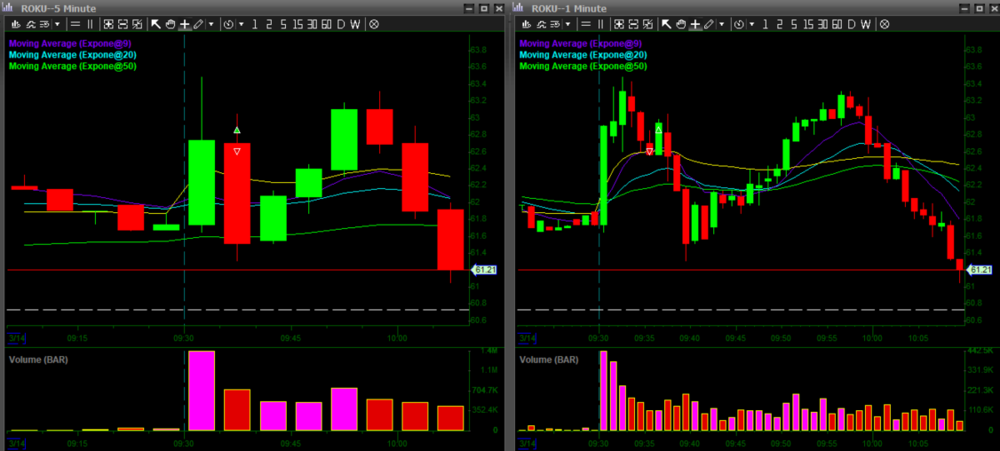The image size is (1000, 451).
Task: Click the purple Moving Average (Expone@9) label in 5 Minute chart
Action: tap(70, 44)
